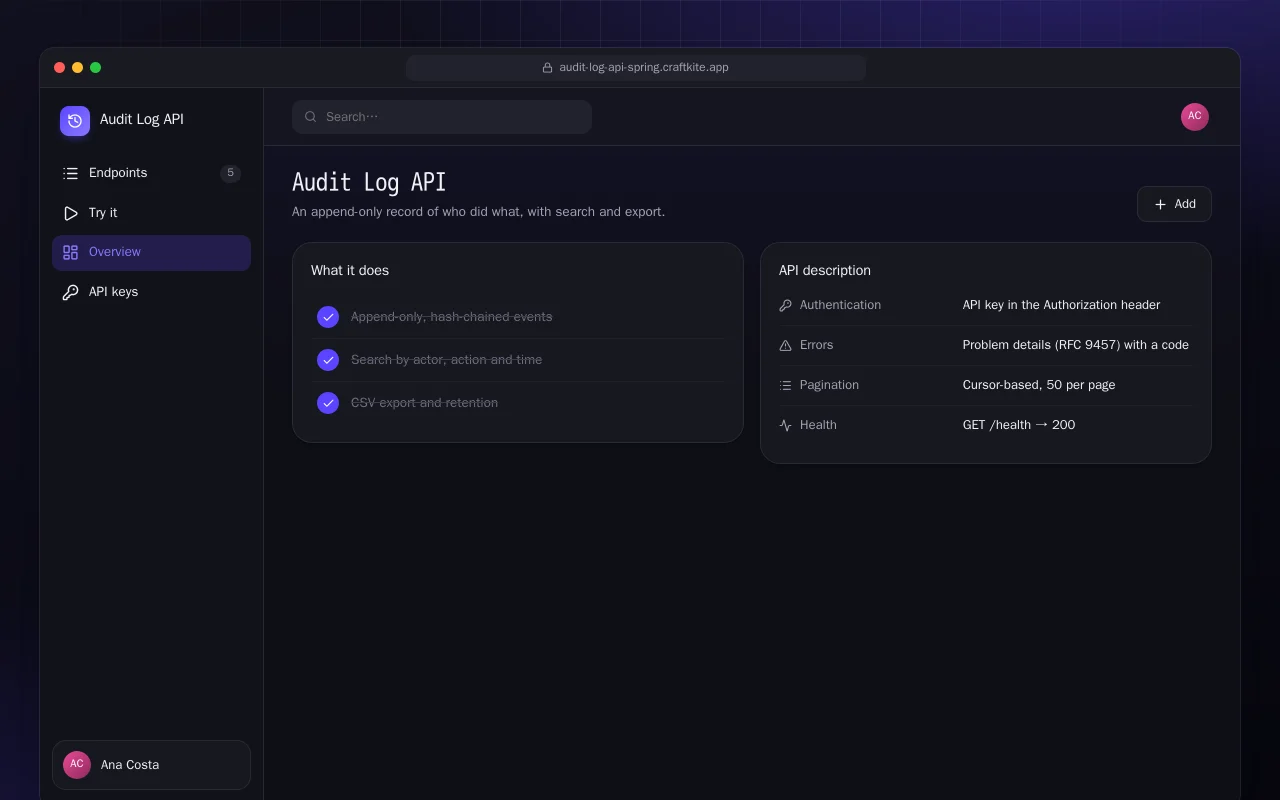Image resolution: width=1280 pixels, height=800 pixels.
Task: Click the AC avatar in top bar
Action: 1194,117
